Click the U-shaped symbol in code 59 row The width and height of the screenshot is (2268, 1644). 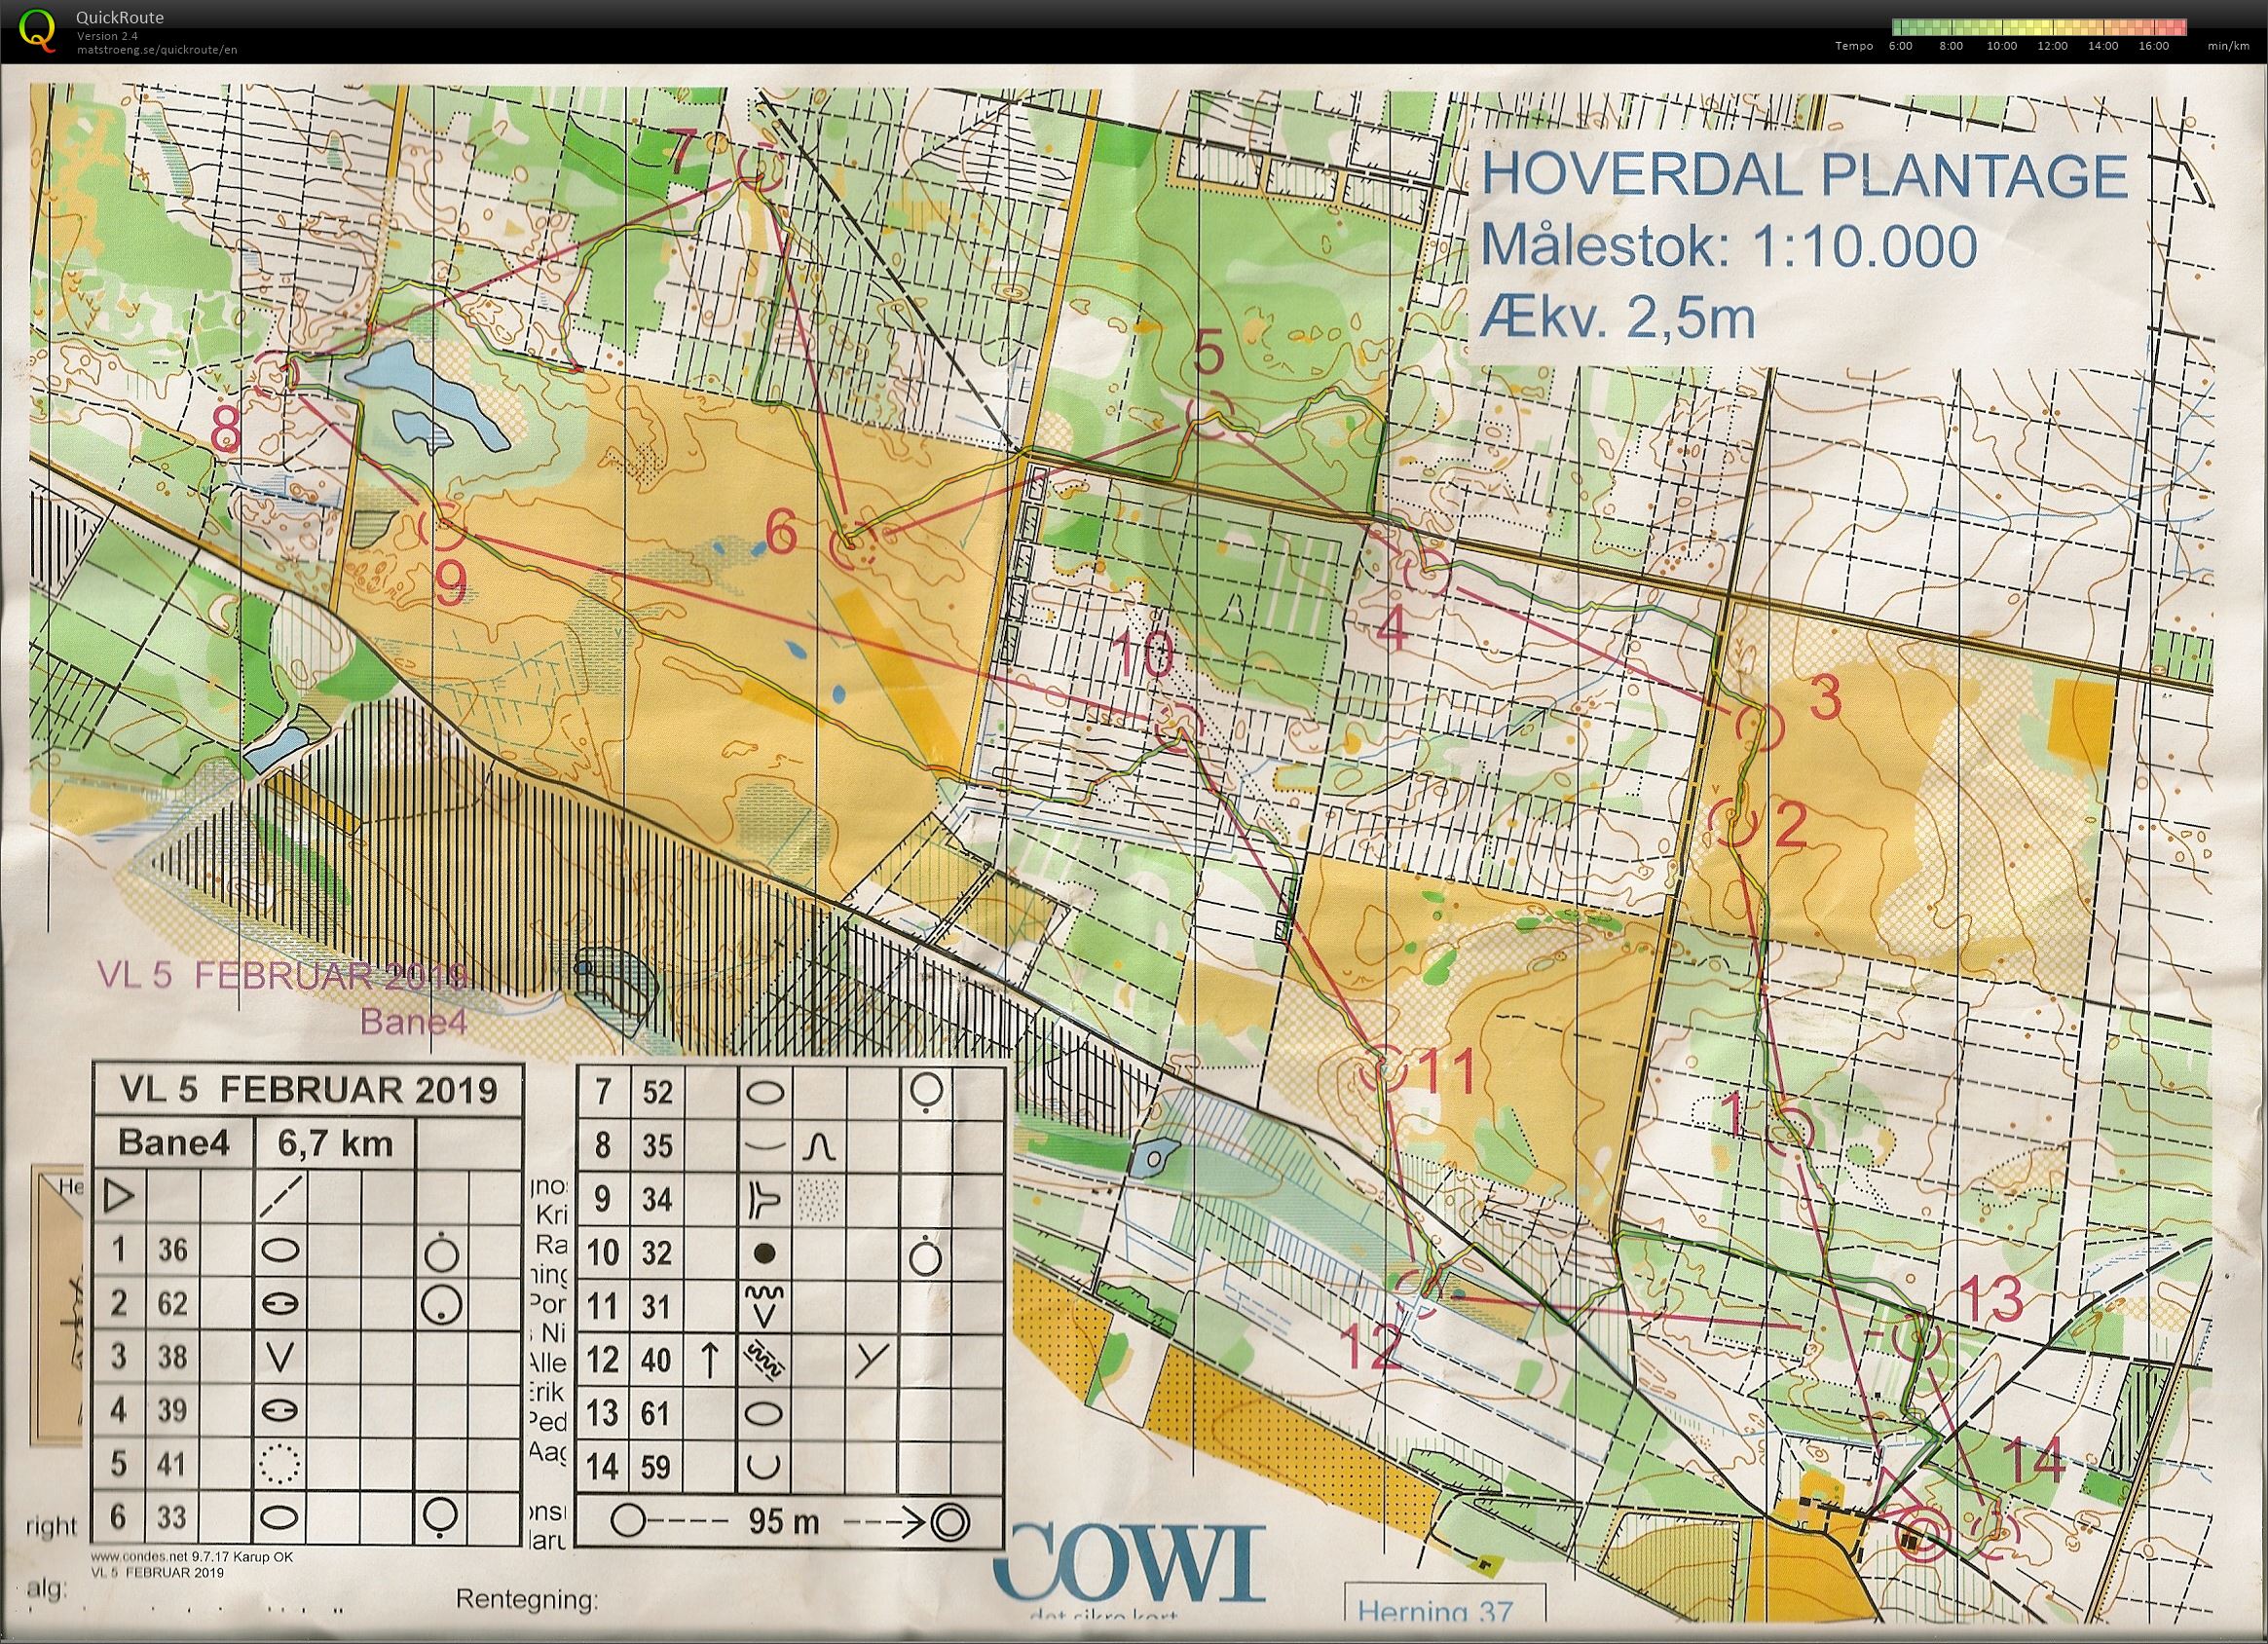pos(764,1467)
